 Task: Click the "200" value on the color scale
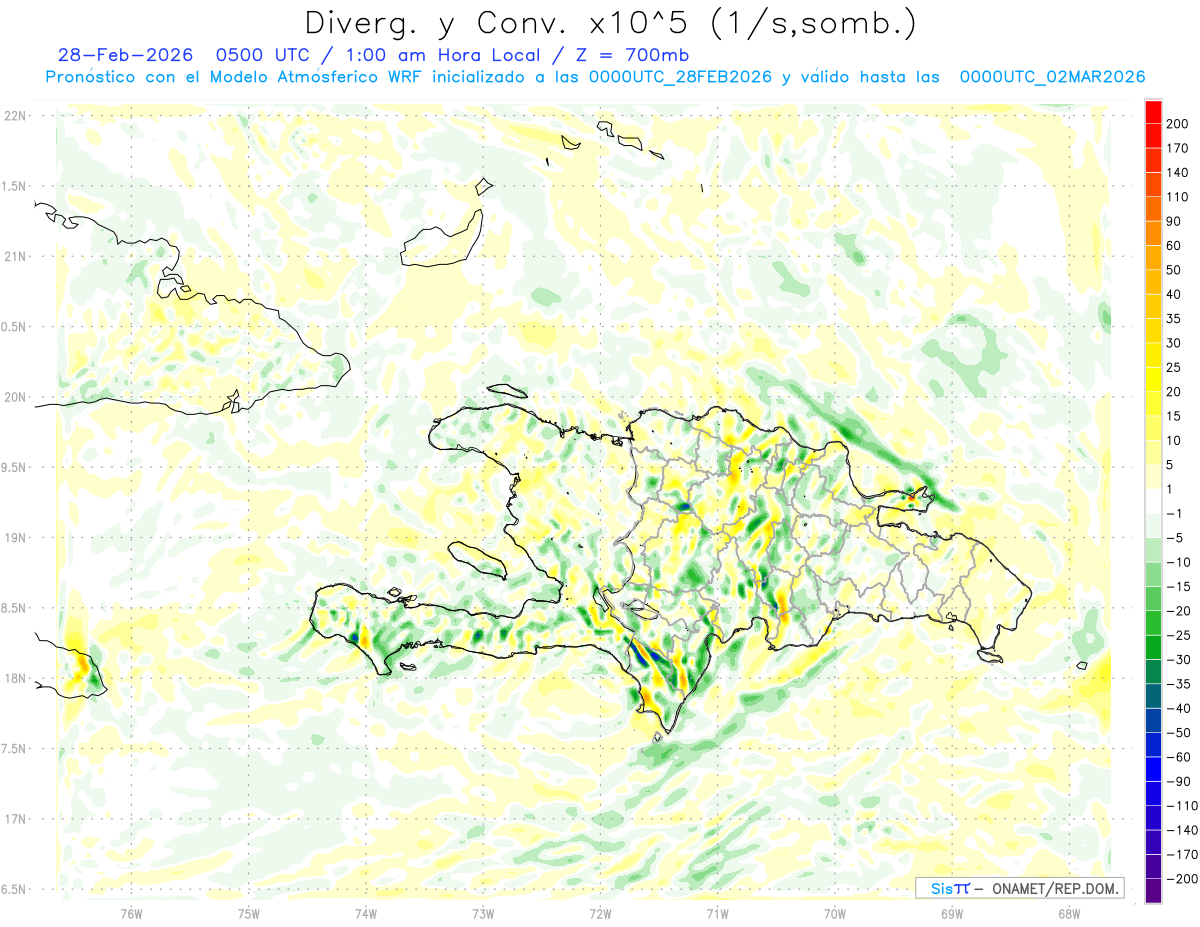pyautogui.click(x=1178, y=124)
